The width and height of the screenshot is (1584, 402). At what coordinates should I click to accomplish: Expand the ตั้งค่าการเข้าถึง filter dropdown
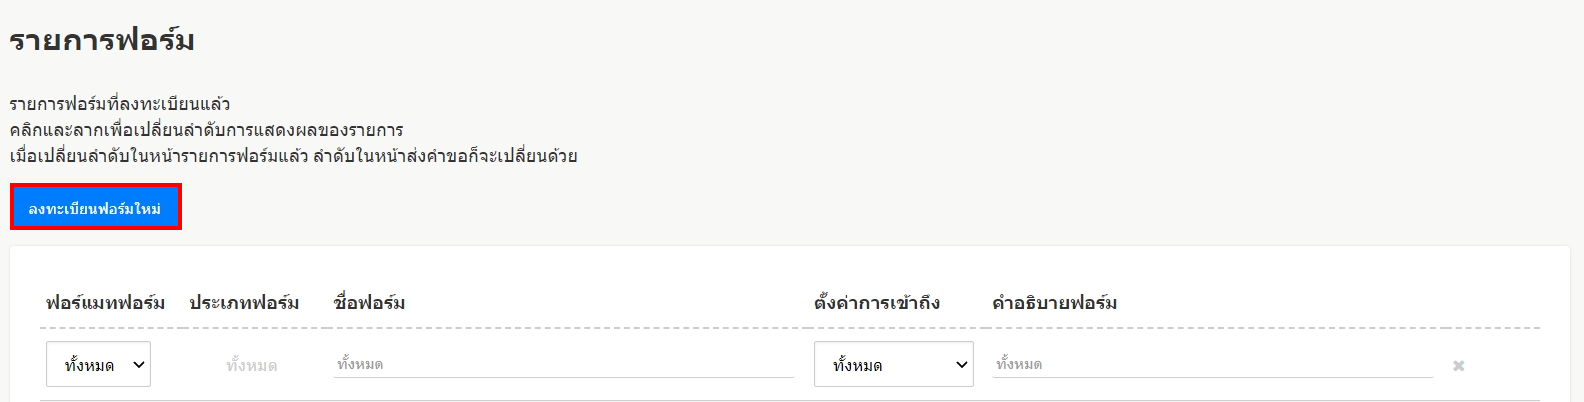893,365
